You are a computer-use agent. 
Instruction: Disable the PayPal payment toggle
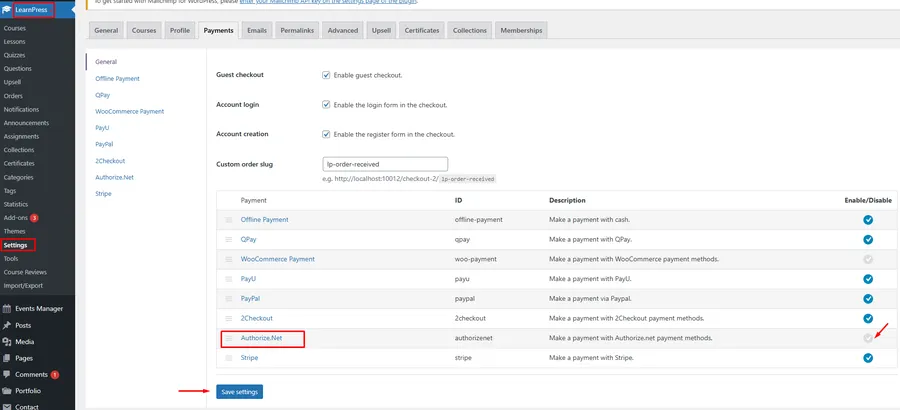[868, 299]
